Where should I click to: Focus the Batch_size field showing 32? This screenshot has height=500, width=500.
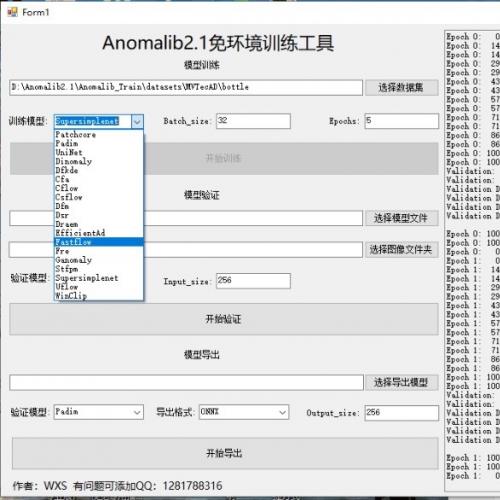[x=253, y=121]
